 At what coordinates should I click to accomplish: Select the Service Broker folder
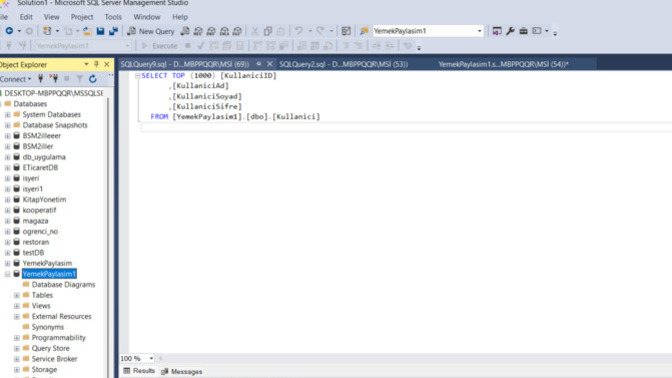point(54,359)
